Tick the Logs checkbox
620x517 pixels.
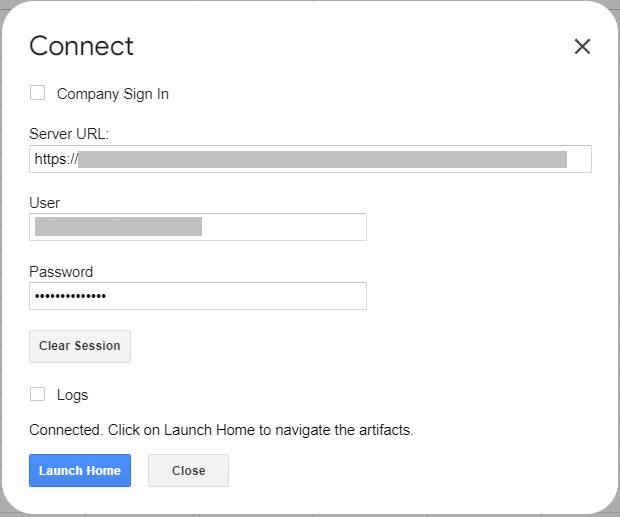pos(38,394)
